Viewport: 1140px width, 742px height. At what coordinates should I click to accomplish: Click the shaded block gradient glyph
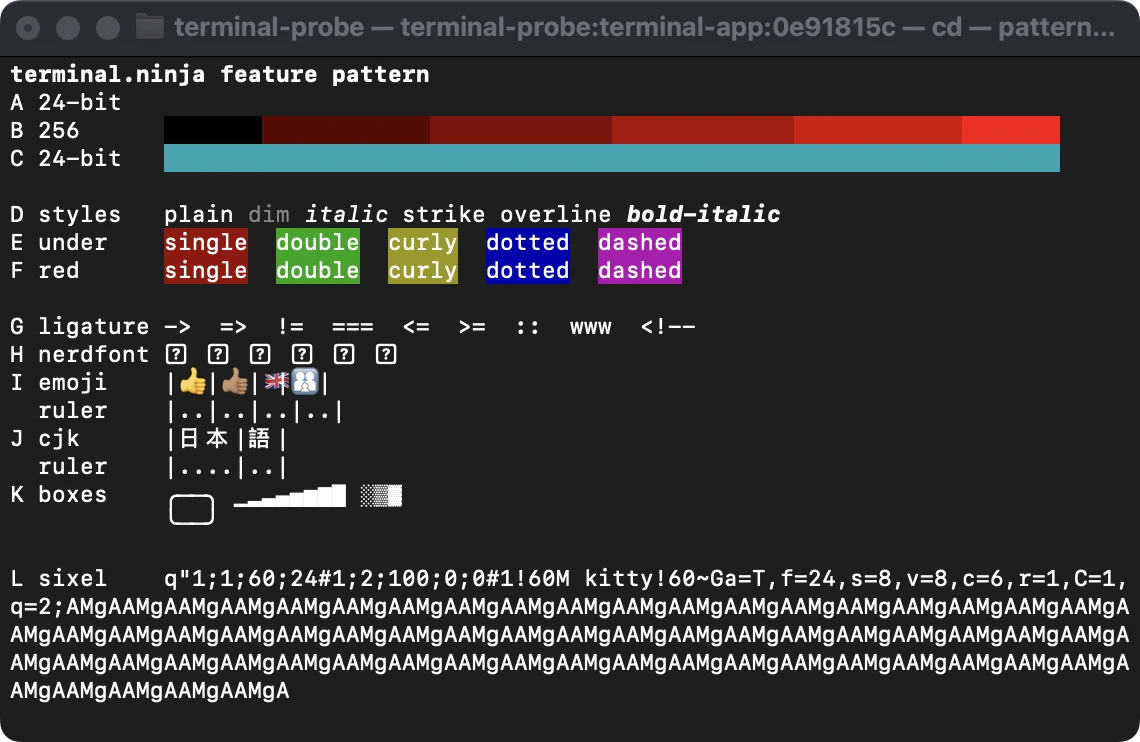381,496
